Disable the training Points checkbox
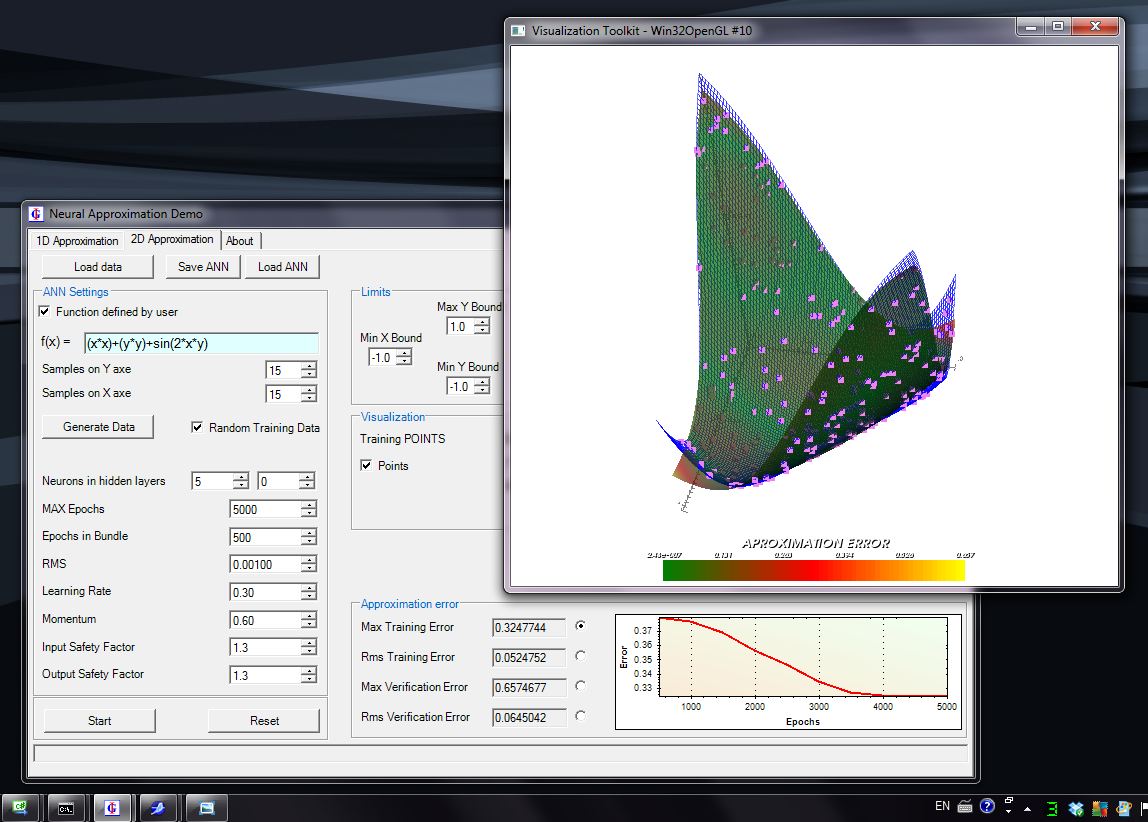1148x822 pixels. tap(367, 466)
